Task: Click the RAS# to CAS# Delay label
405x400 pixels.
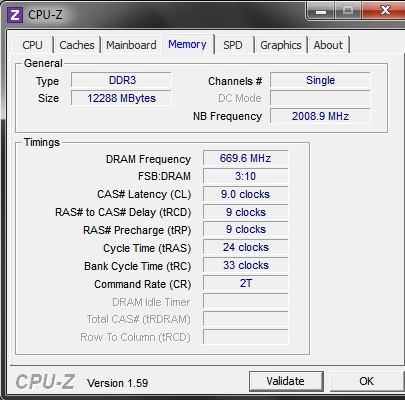Action: [x=123, y=212]
